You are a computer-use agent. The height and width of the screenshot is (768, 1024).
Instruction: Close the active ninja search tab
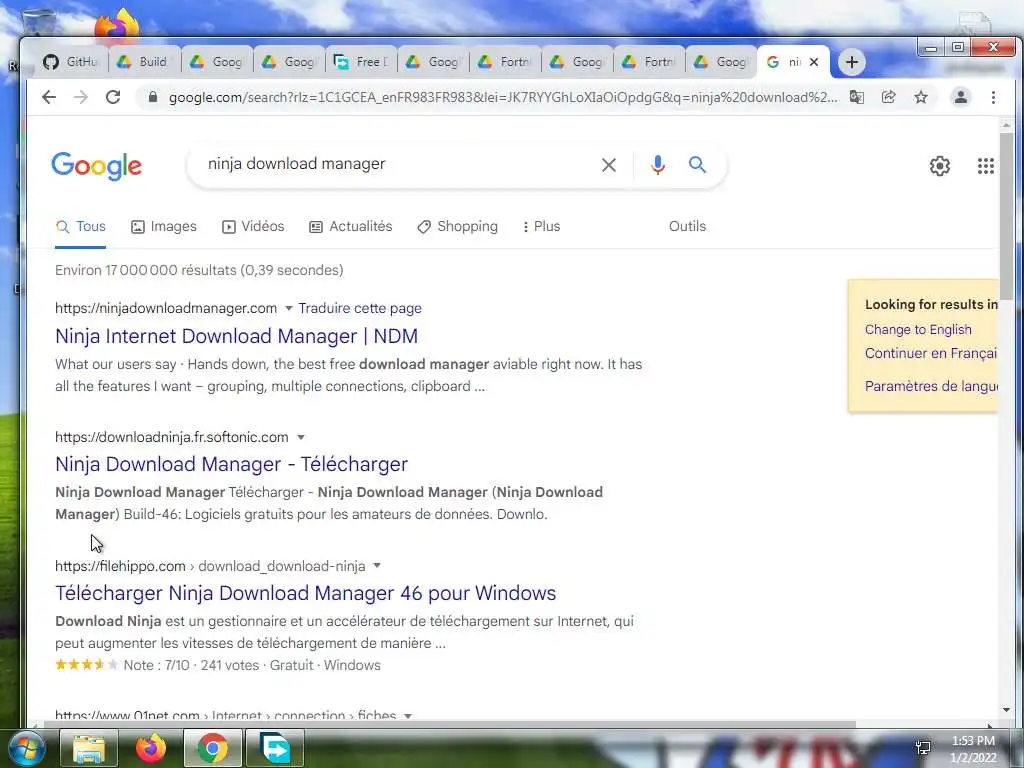pos(814,62)
